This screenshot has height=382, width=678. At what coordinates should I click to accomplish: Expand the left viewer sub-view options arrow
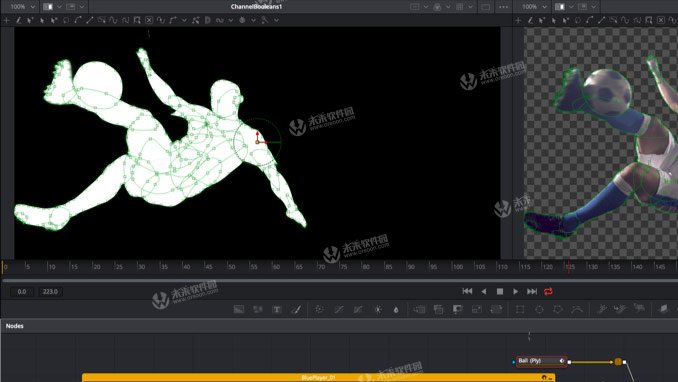82,7
